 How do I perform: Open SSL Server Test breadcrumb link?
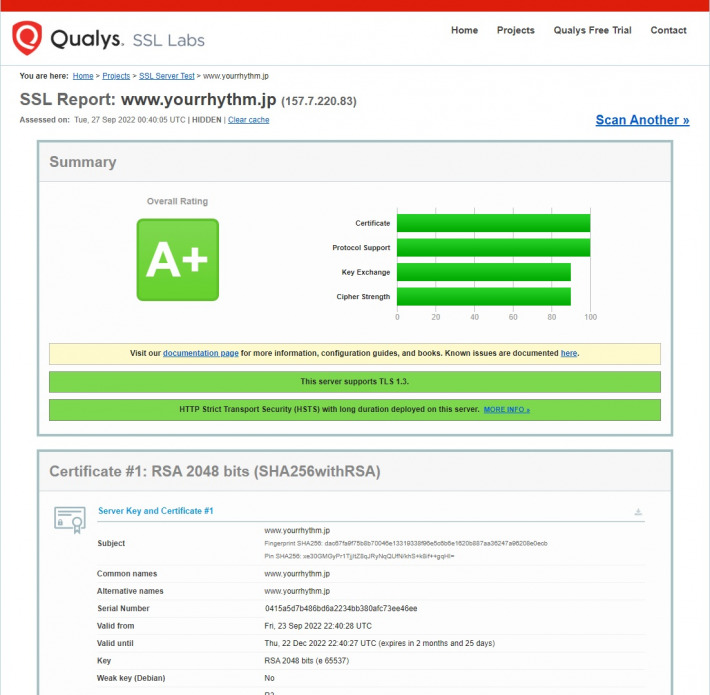coord(166,76)
